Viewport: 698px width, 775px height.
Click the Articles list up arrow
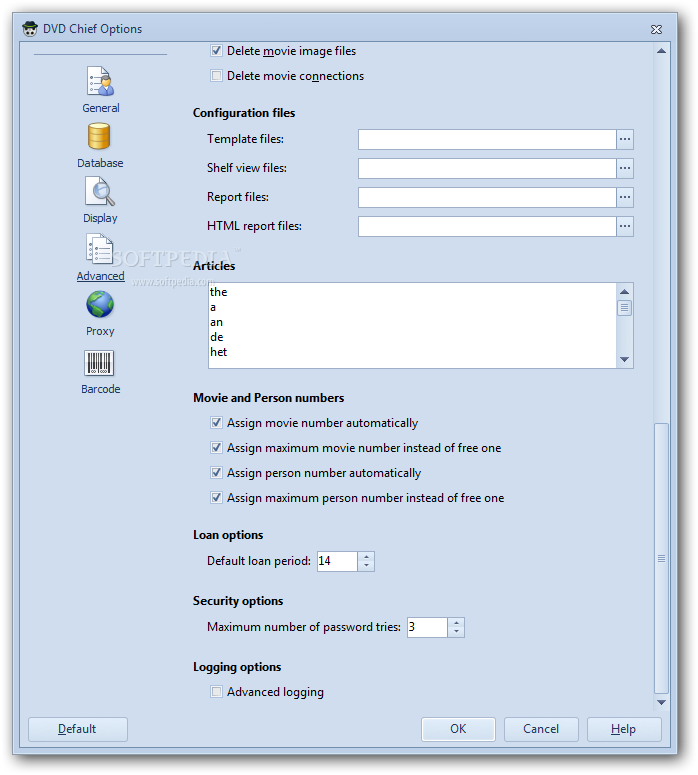tap(624, 292)
